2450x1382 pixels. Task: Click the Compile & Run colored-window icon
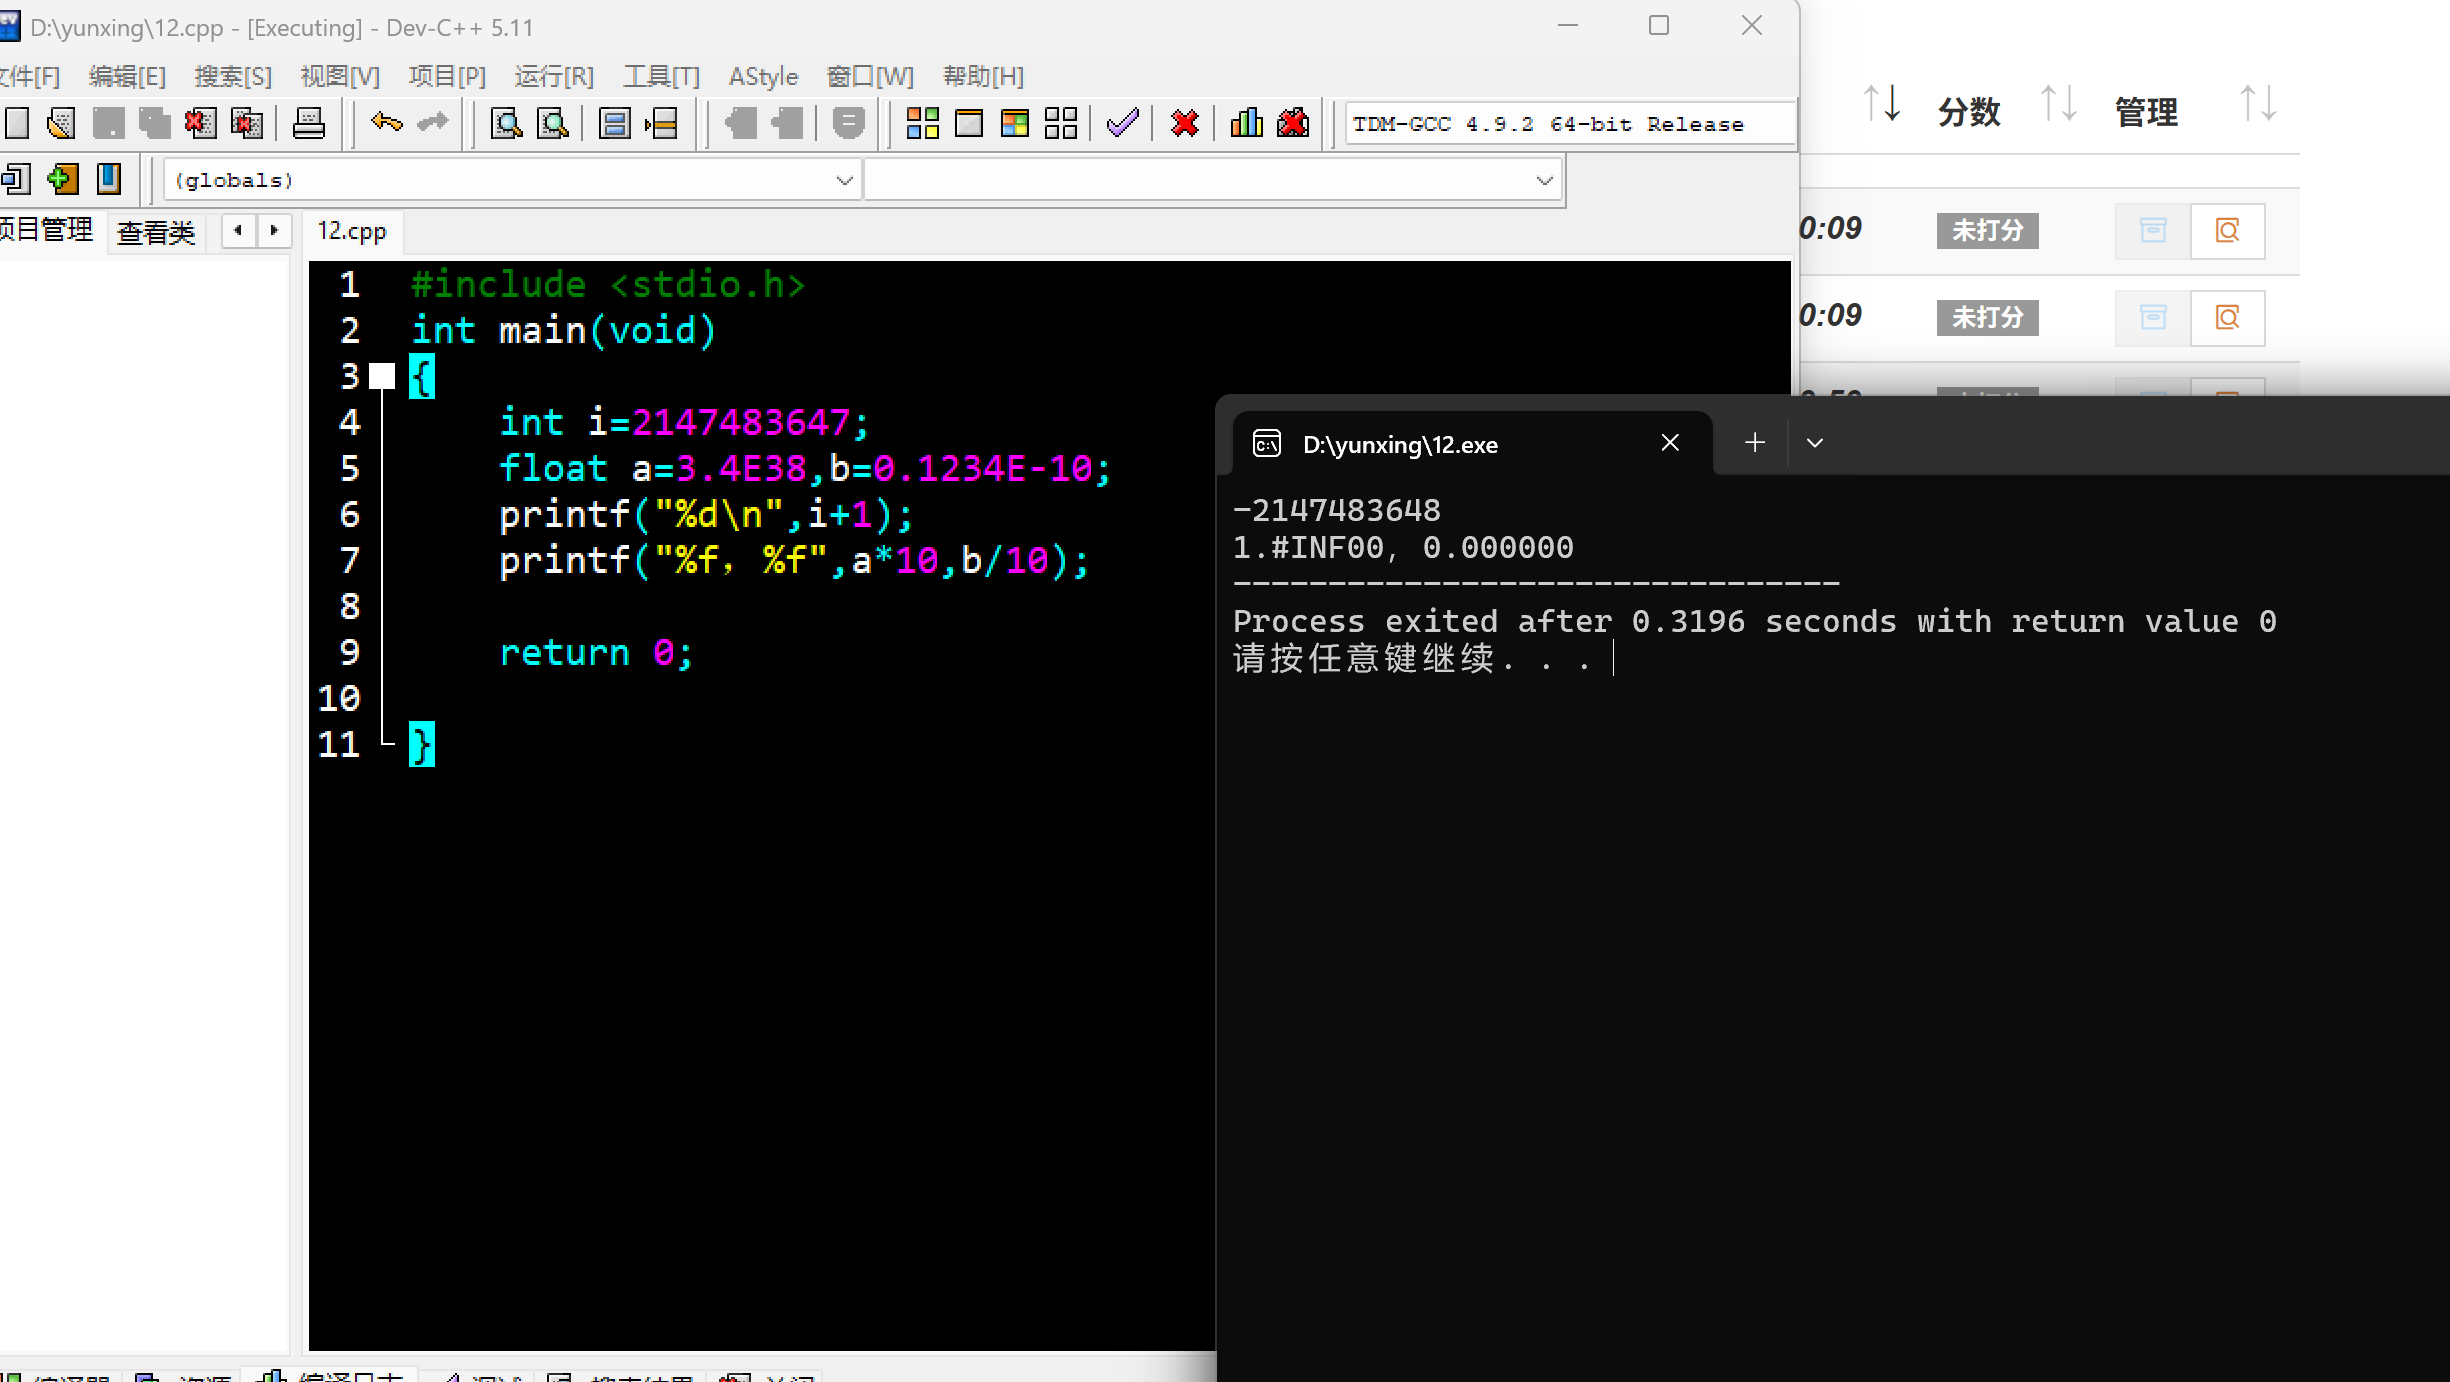click(1015, 123)
